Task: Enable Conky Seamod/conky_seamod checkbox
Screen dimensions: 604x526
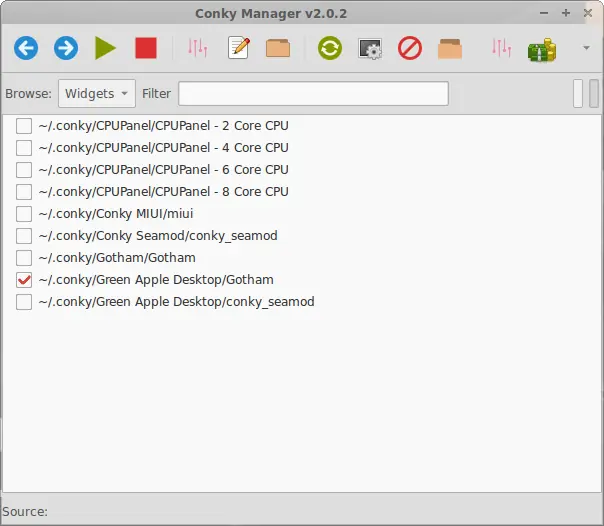Action: coord(24,236)
